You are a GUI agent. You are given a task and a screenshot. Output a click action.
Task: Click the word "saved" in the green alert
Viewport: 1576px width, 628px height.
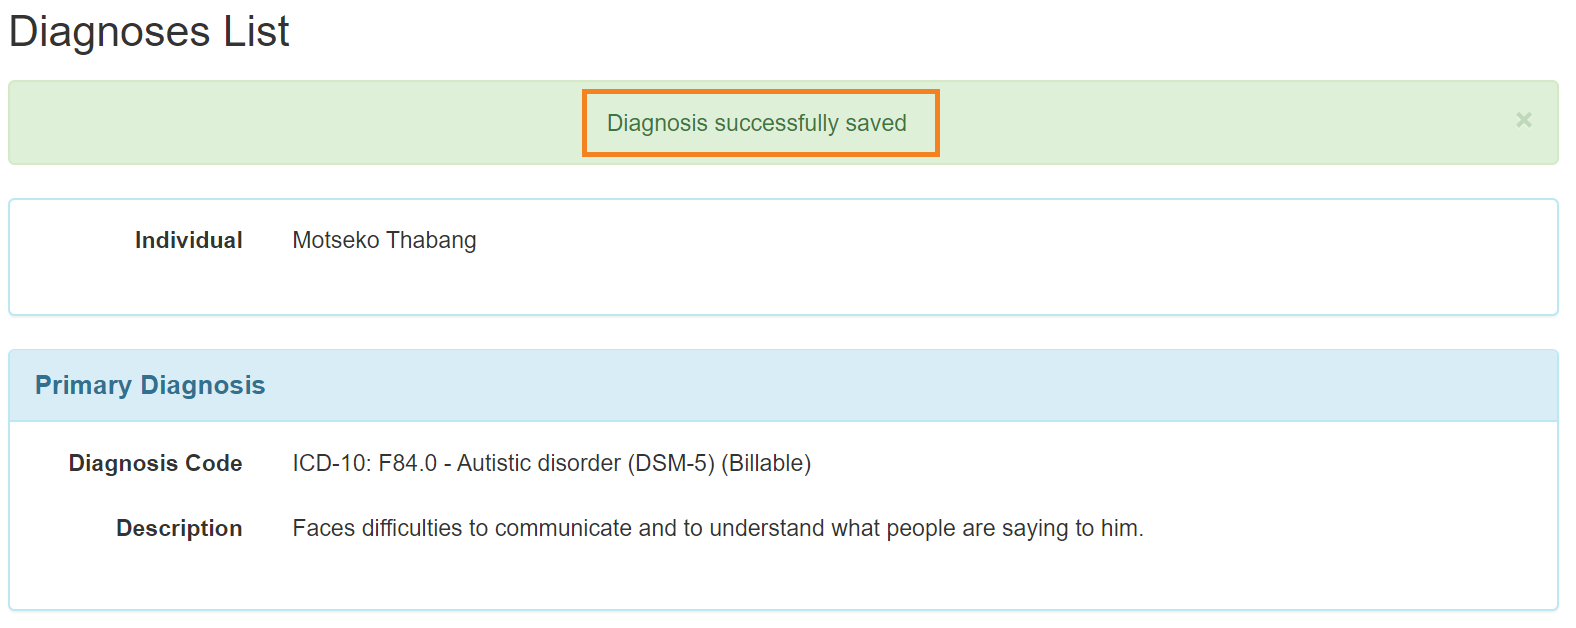(876, 123)
